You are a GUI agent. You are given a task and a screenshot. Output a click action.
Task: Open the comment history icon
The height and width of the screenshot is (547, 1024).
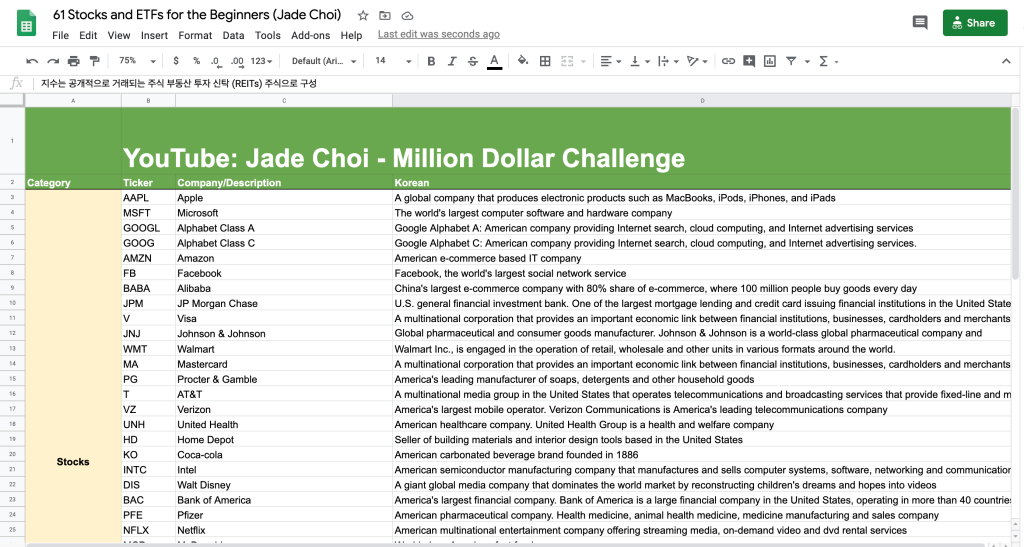[920, 23]
